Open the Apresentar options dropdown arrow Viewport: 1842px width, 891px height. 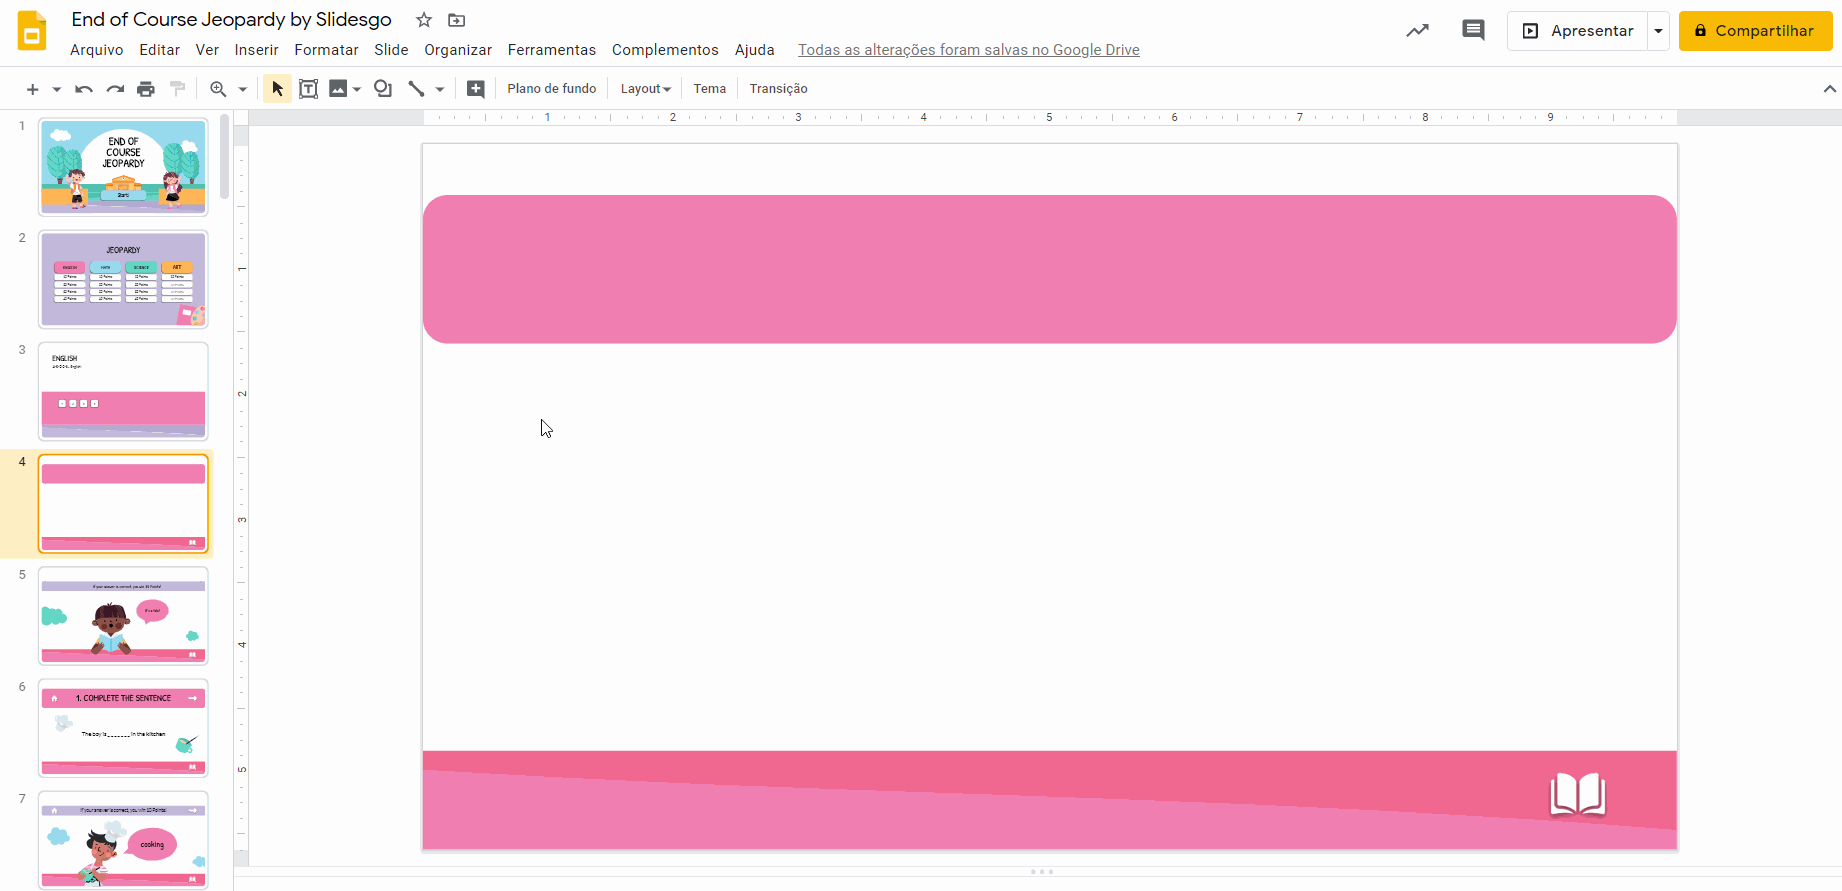point(1658,31)
